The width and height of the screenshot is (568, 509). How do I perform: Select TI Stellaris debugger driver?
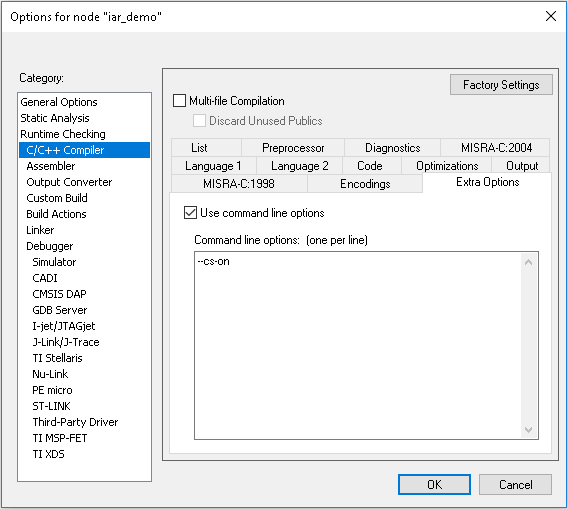(84, 358)
